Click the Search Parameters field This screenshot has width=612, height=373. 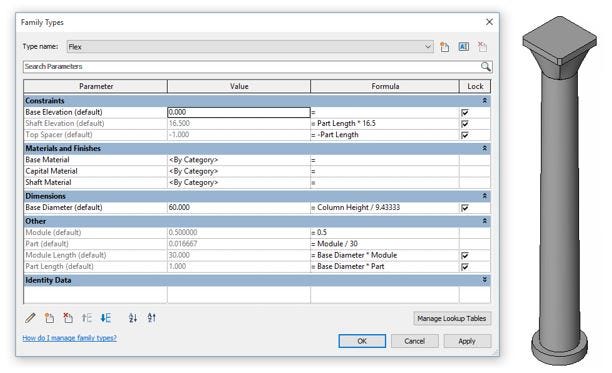tap(252, 66)
